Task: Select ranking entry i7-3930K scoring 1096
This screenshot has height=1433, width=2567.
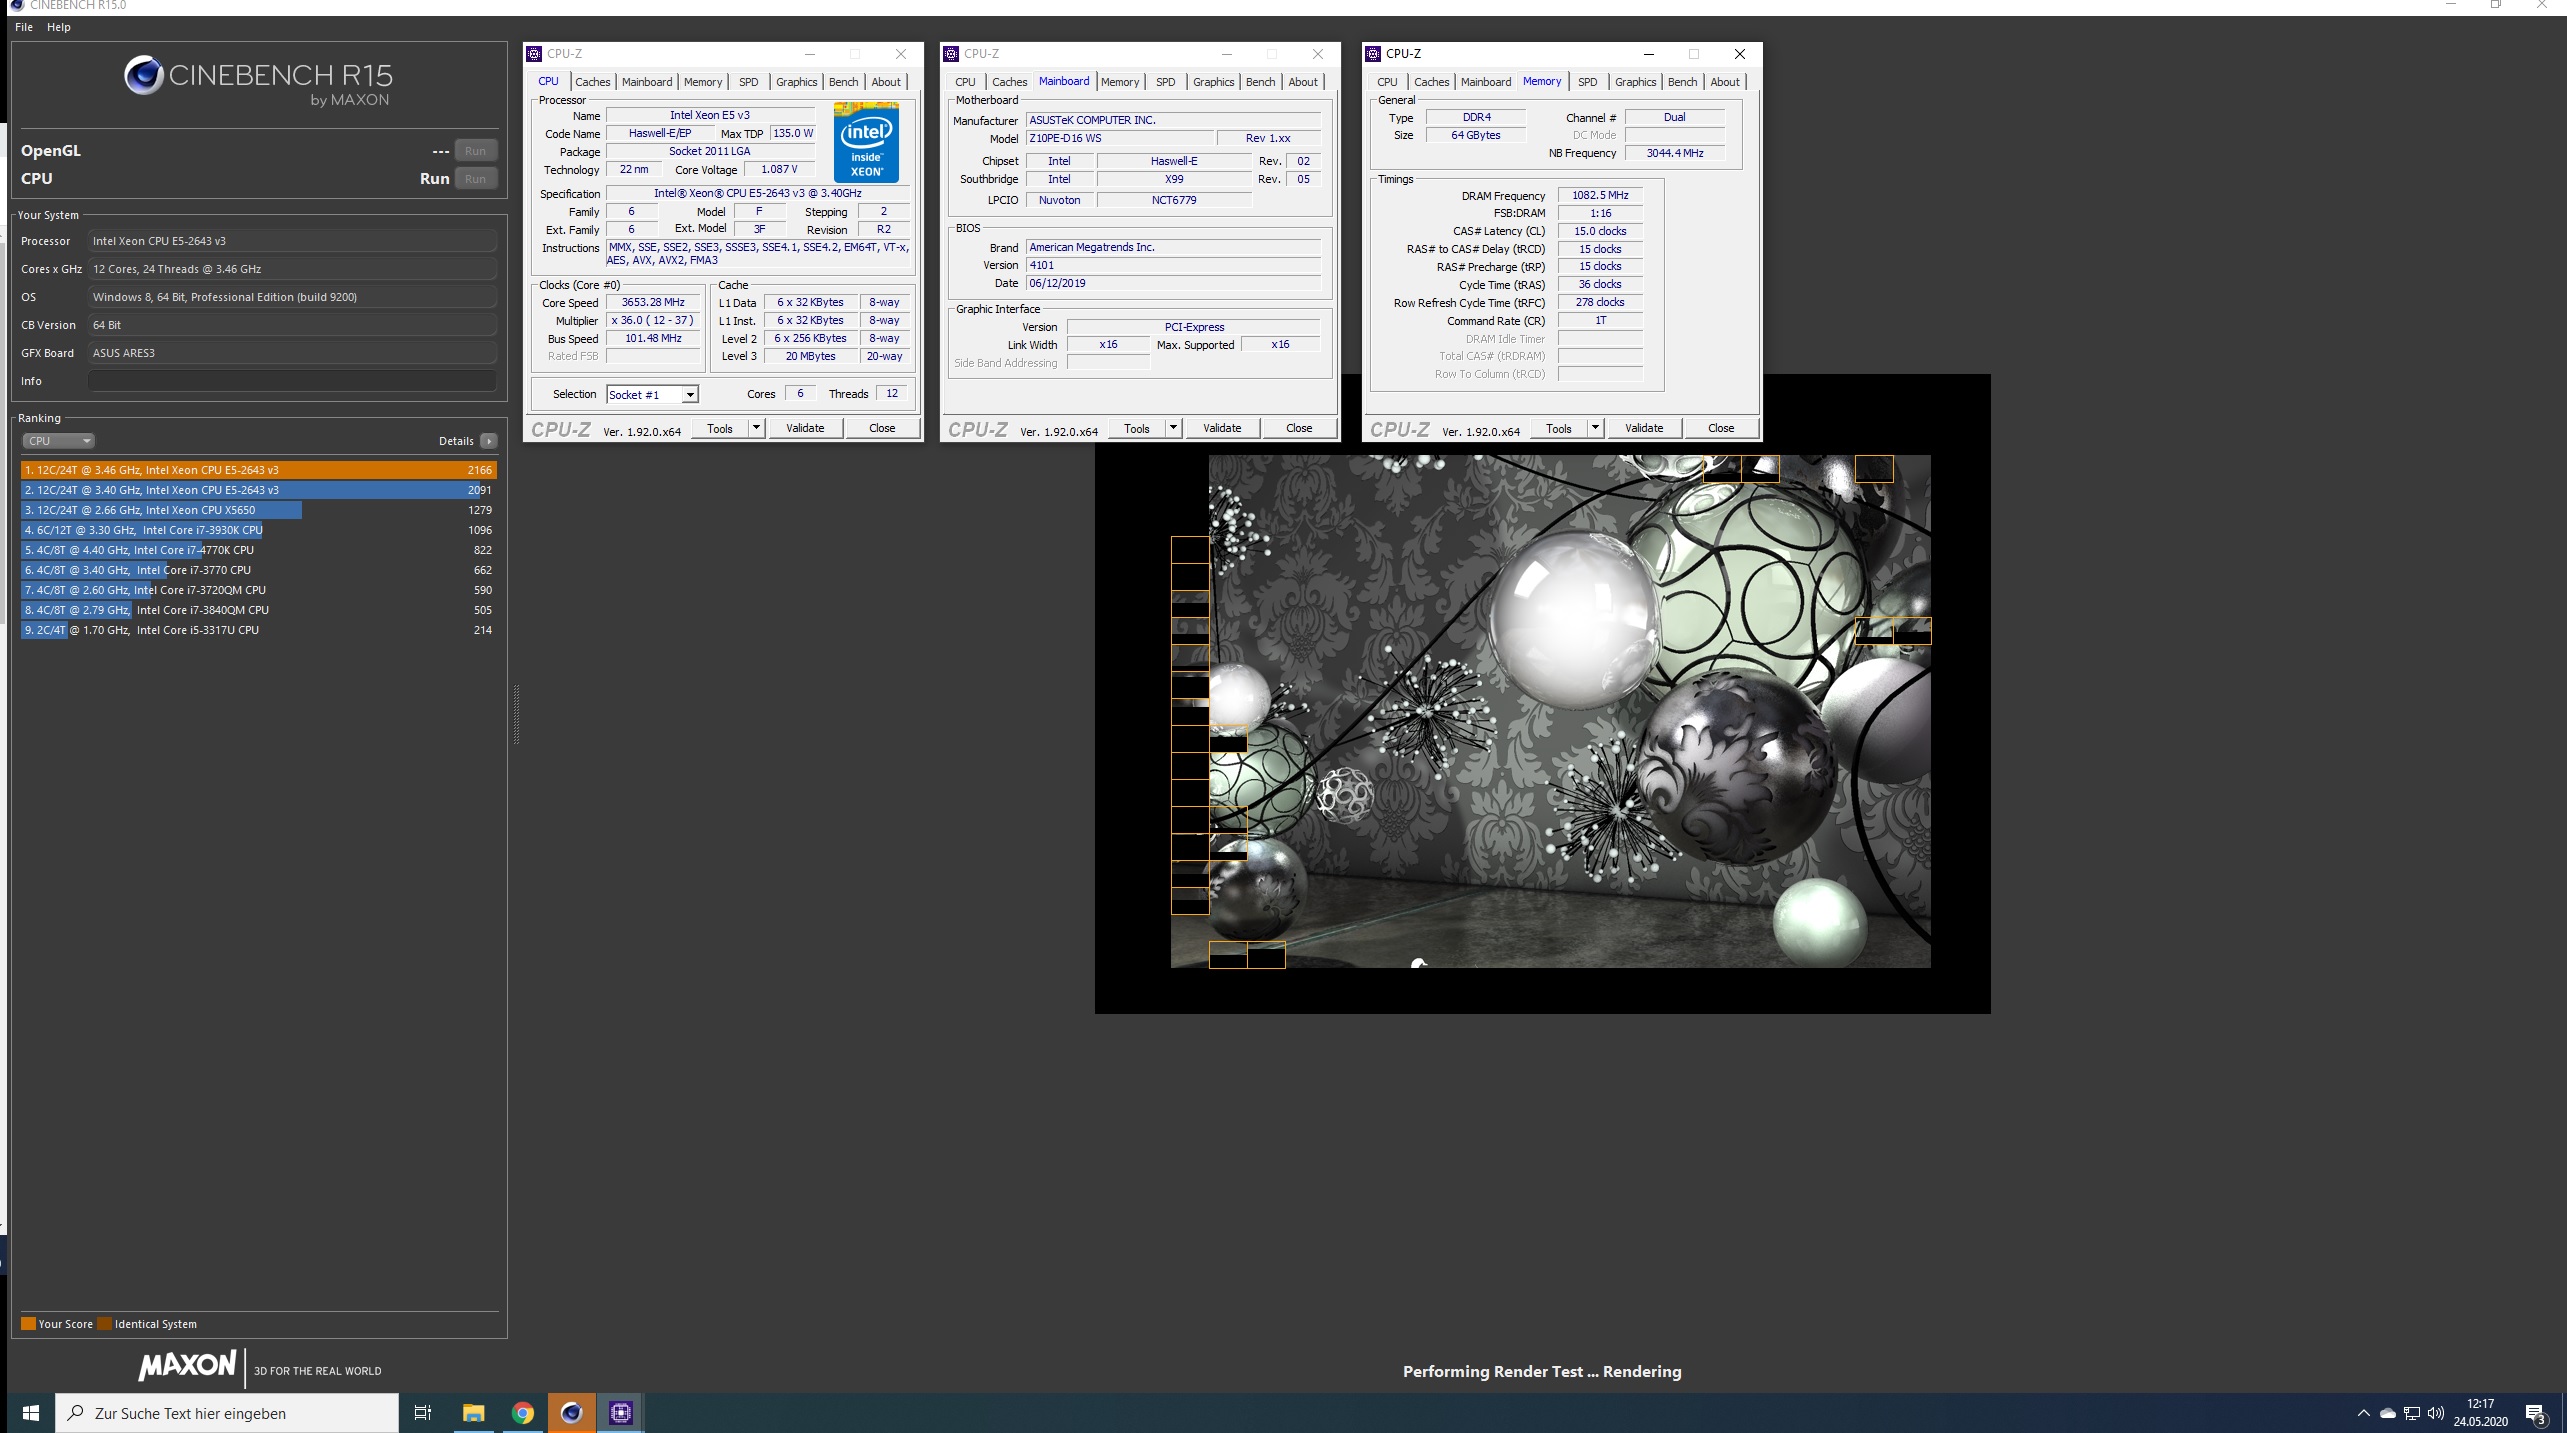Action: click(x=259, y=530)
